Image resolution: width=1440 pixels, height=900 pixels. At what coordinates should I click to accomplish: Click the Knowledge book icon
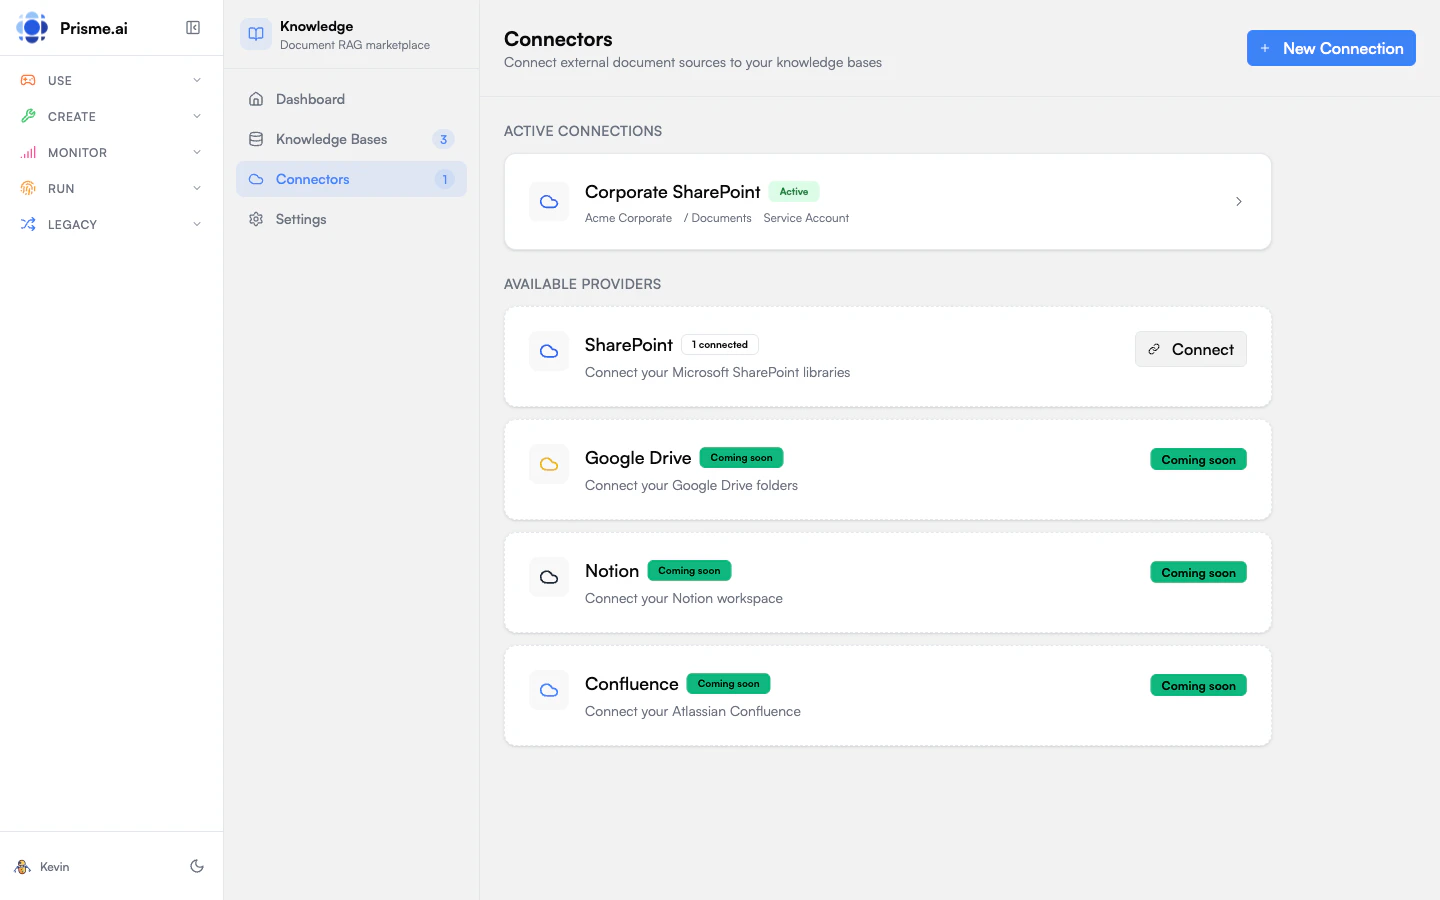click(x=256, y=34)
